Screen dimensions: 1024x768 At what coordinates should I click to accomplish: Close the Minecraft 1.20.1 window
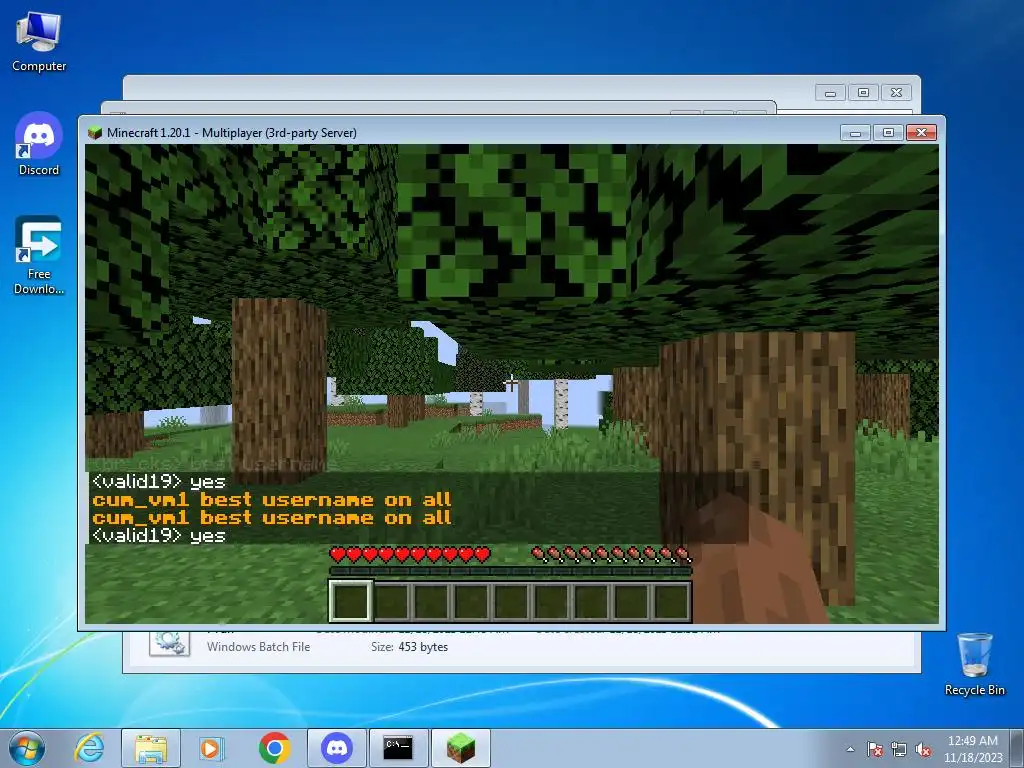(x=921, y=133)
